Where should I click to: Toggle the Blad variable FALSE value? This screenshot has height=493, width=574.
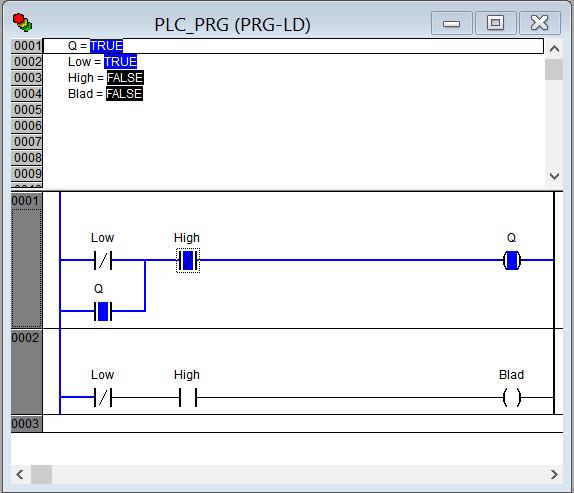(124, 94)
